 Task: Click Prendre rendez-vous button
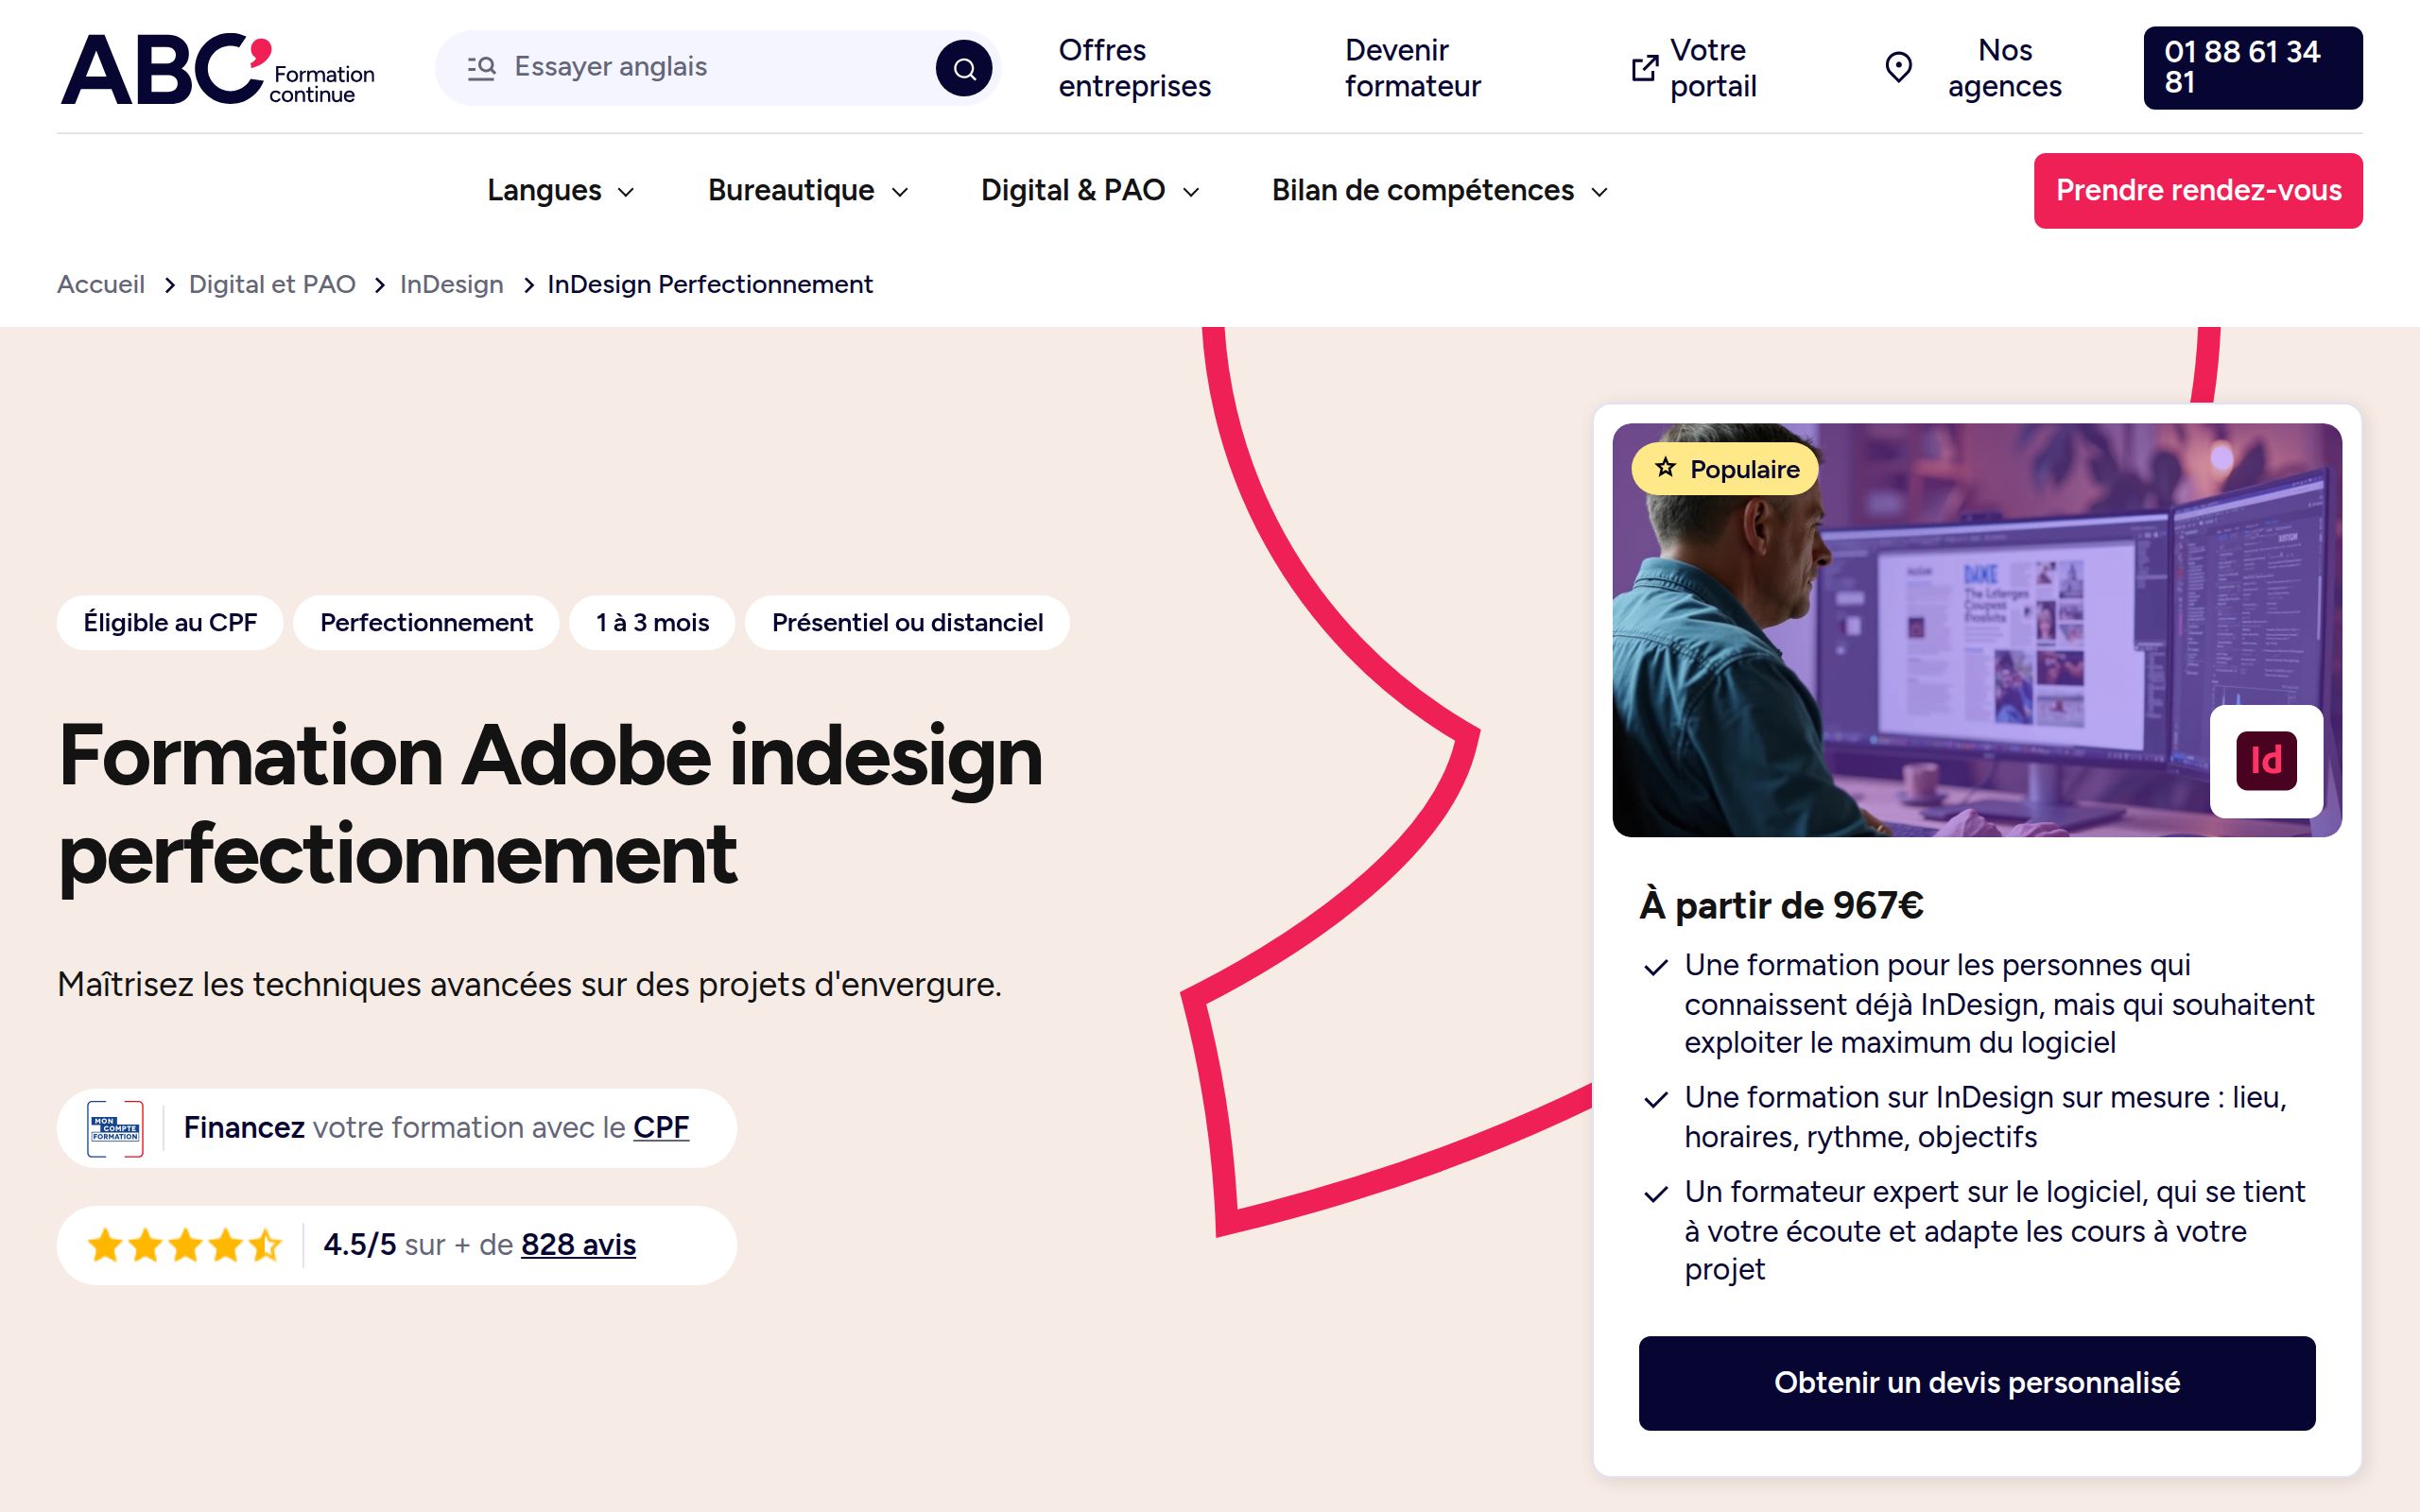2198,190
